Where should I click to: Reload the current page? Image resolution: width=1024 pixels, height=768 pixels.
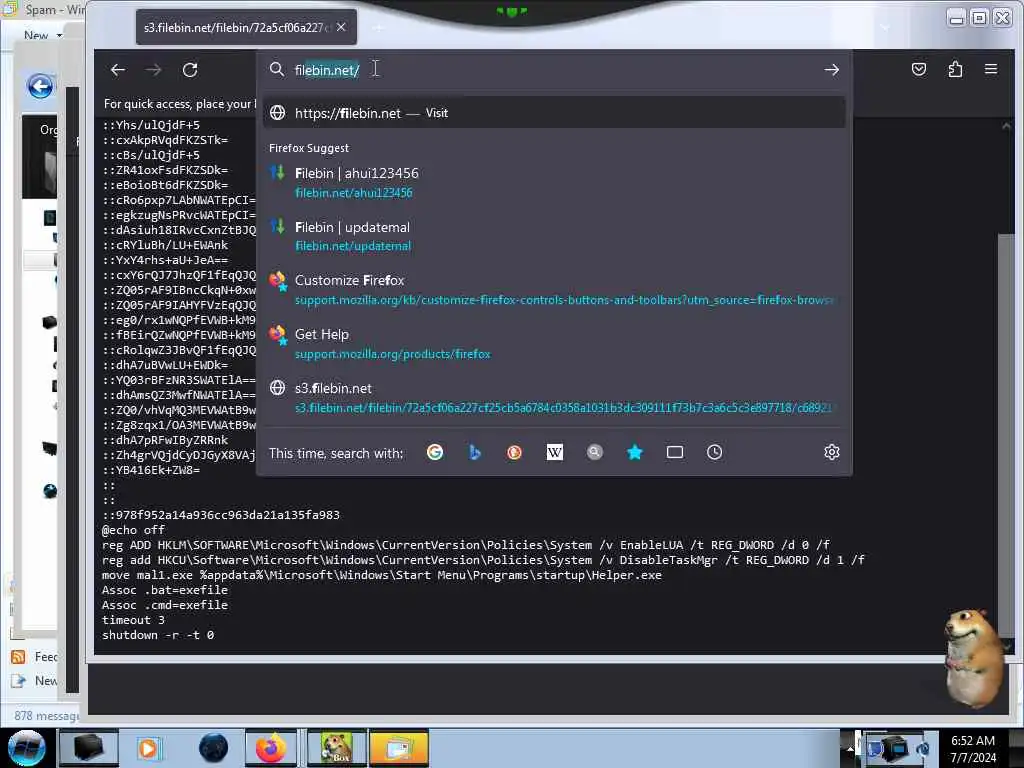click(x=190, y=70)
